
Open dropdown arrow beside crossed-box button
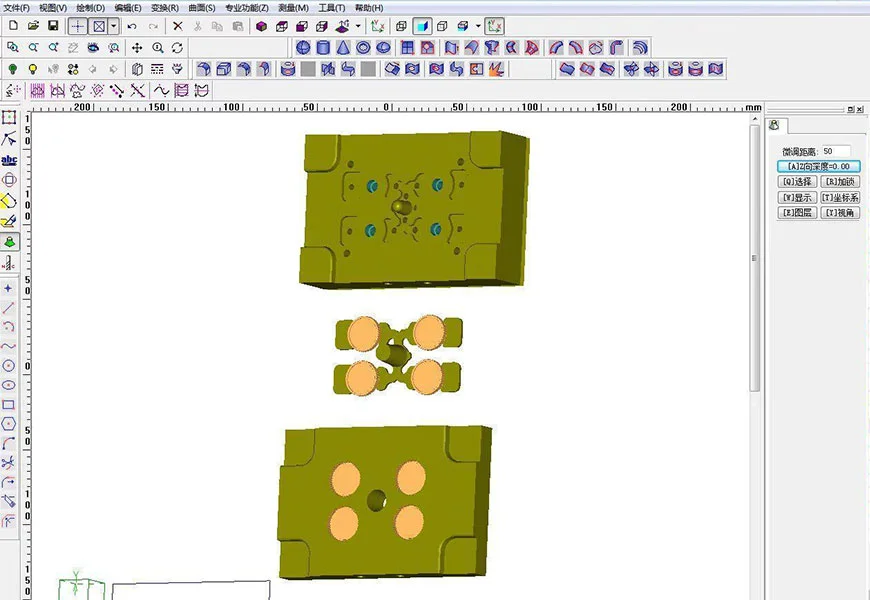pos(114,26)
